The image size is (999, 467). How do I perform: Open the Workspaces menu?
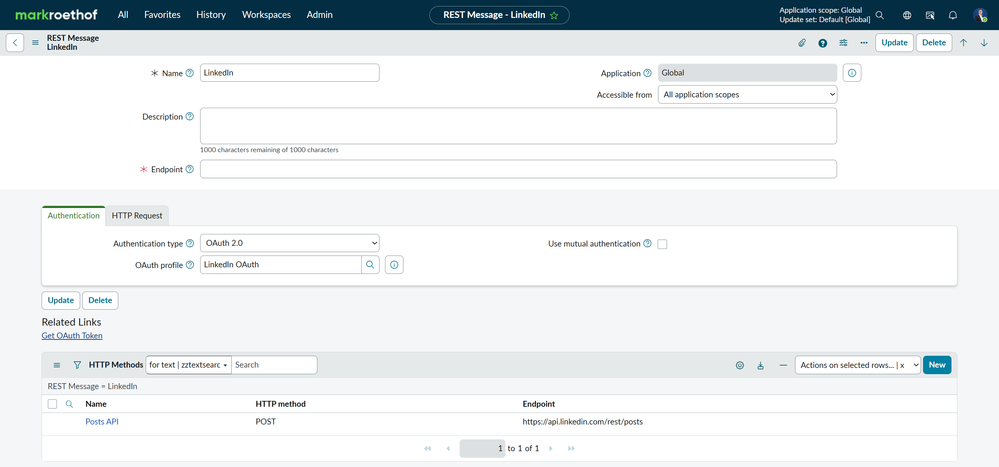pyautogui.click(x=266, y=15)
